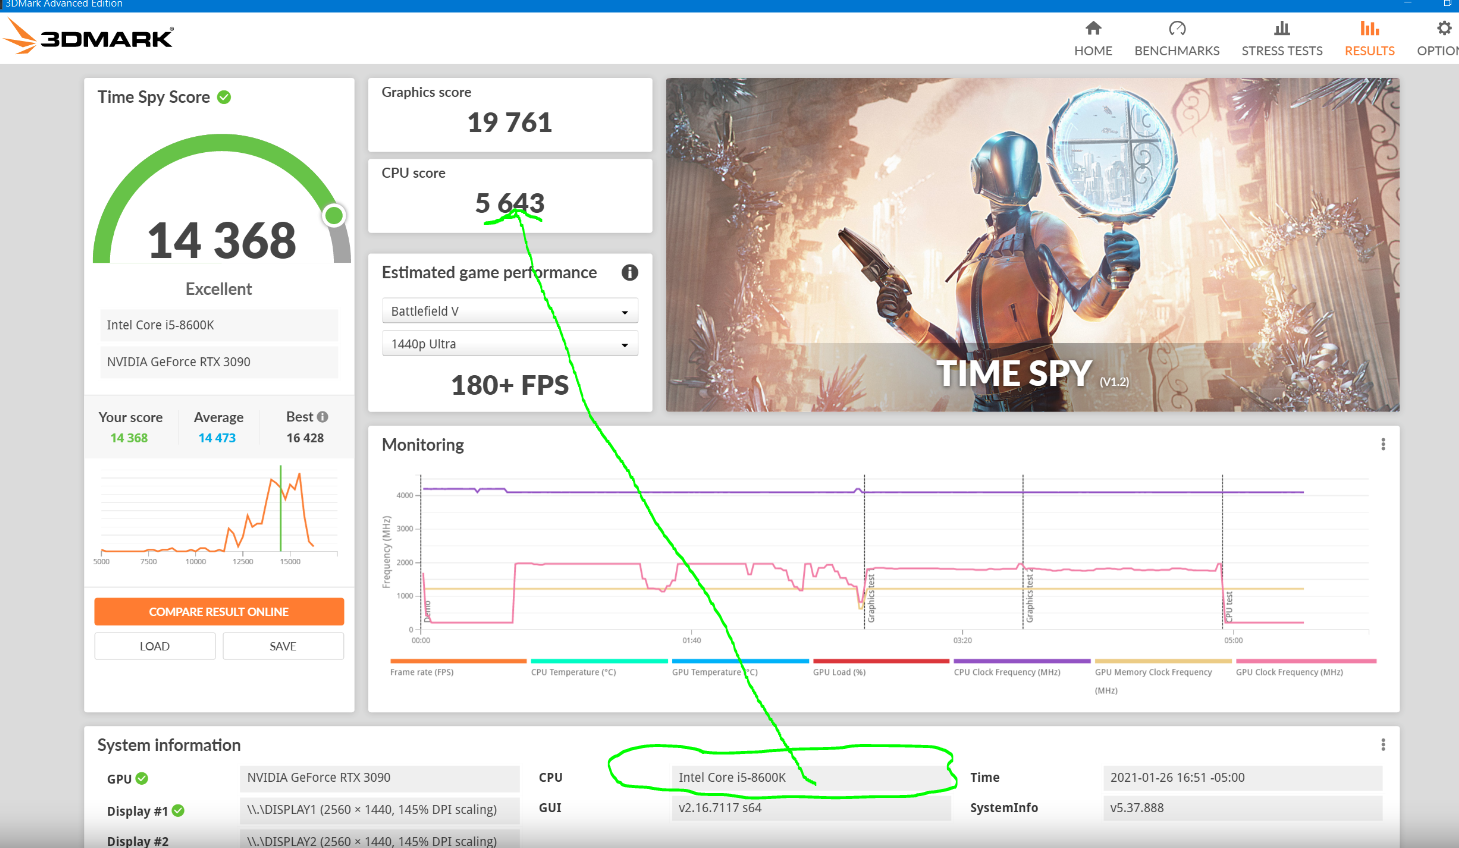Open Results bar chart icon
The image size is (1459, 848).
(1370, 28)
